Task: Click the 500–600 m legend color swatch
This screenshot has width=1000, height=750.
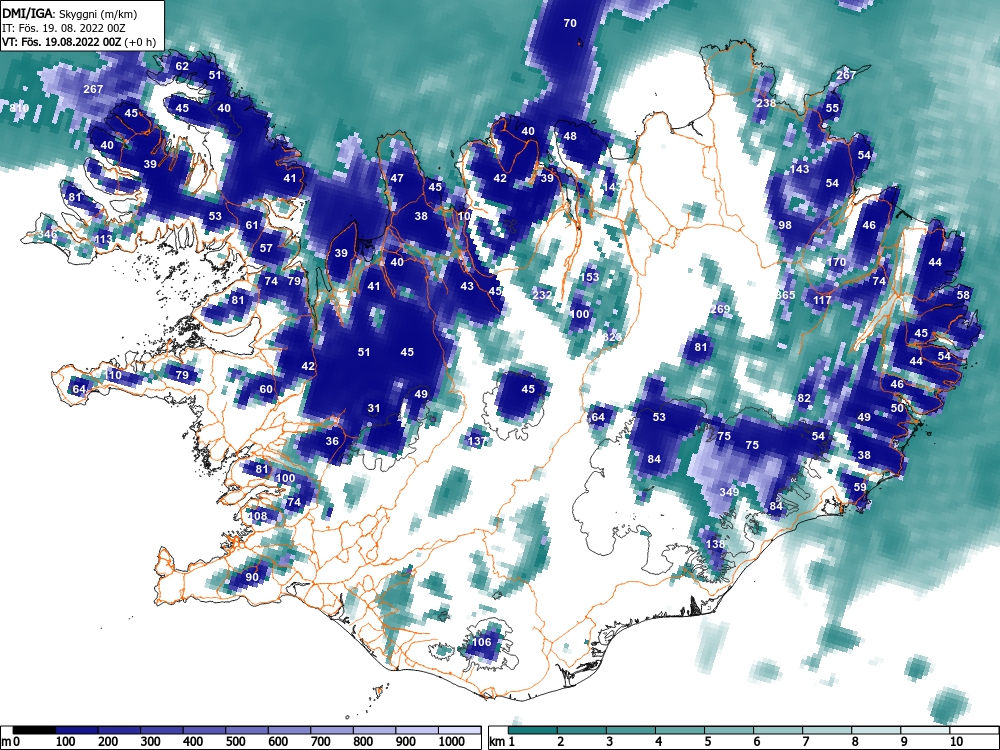Action: 247,730
